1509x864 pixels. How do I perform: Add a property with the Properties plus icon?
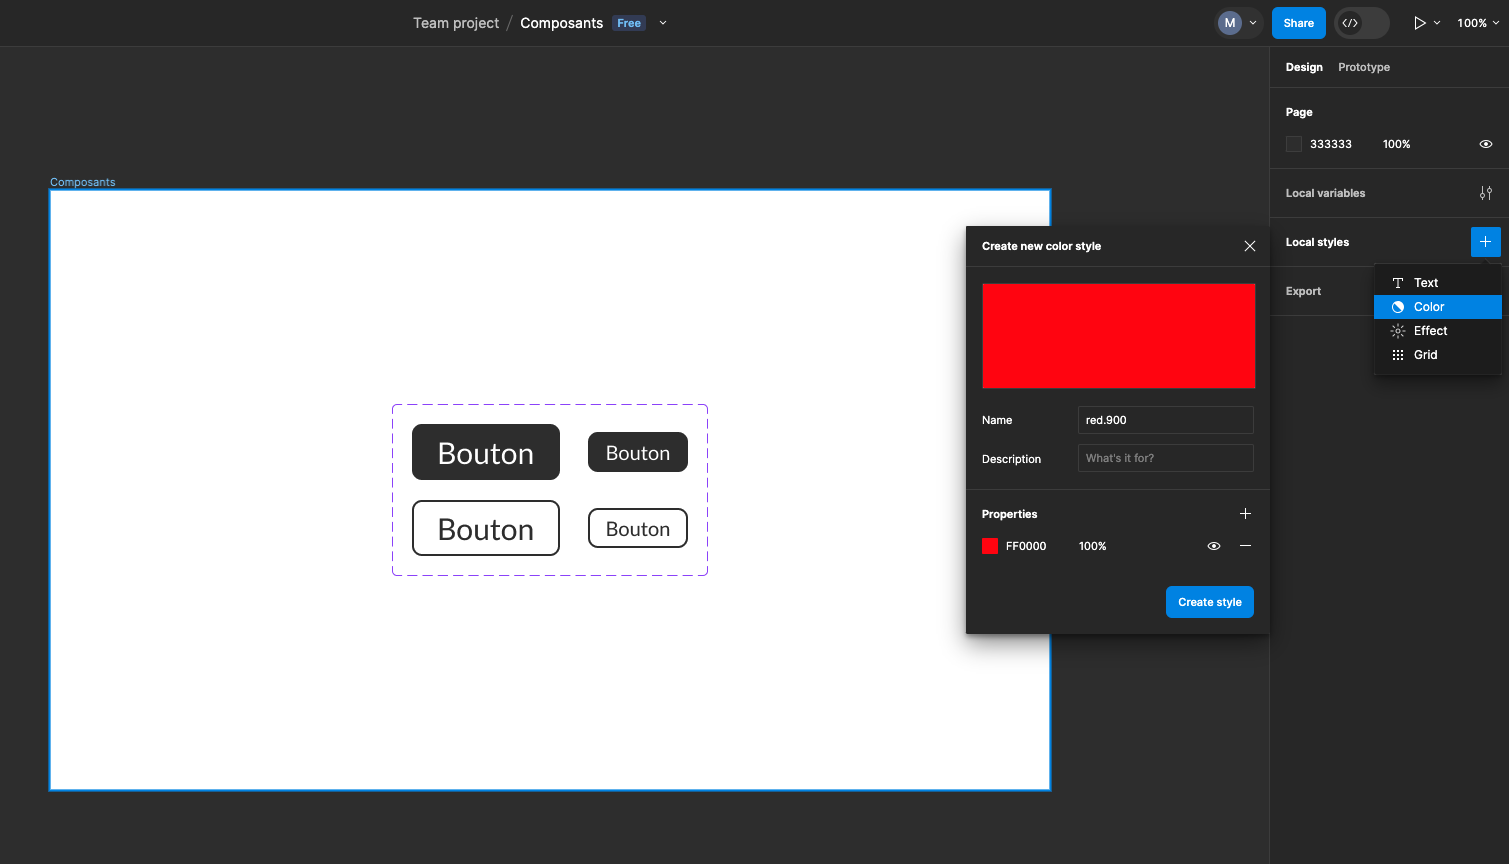(1245, 514)
